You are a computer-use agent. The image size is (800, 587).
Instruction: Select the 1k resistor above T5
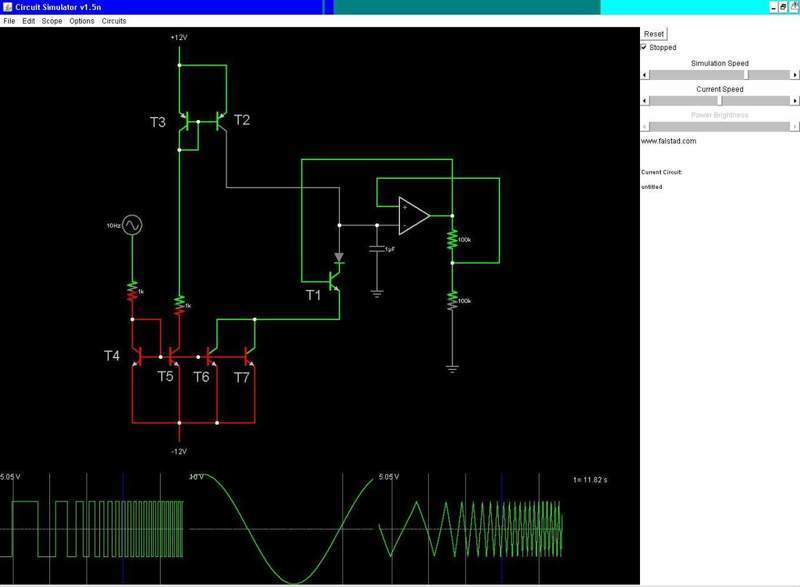point(180,305)
